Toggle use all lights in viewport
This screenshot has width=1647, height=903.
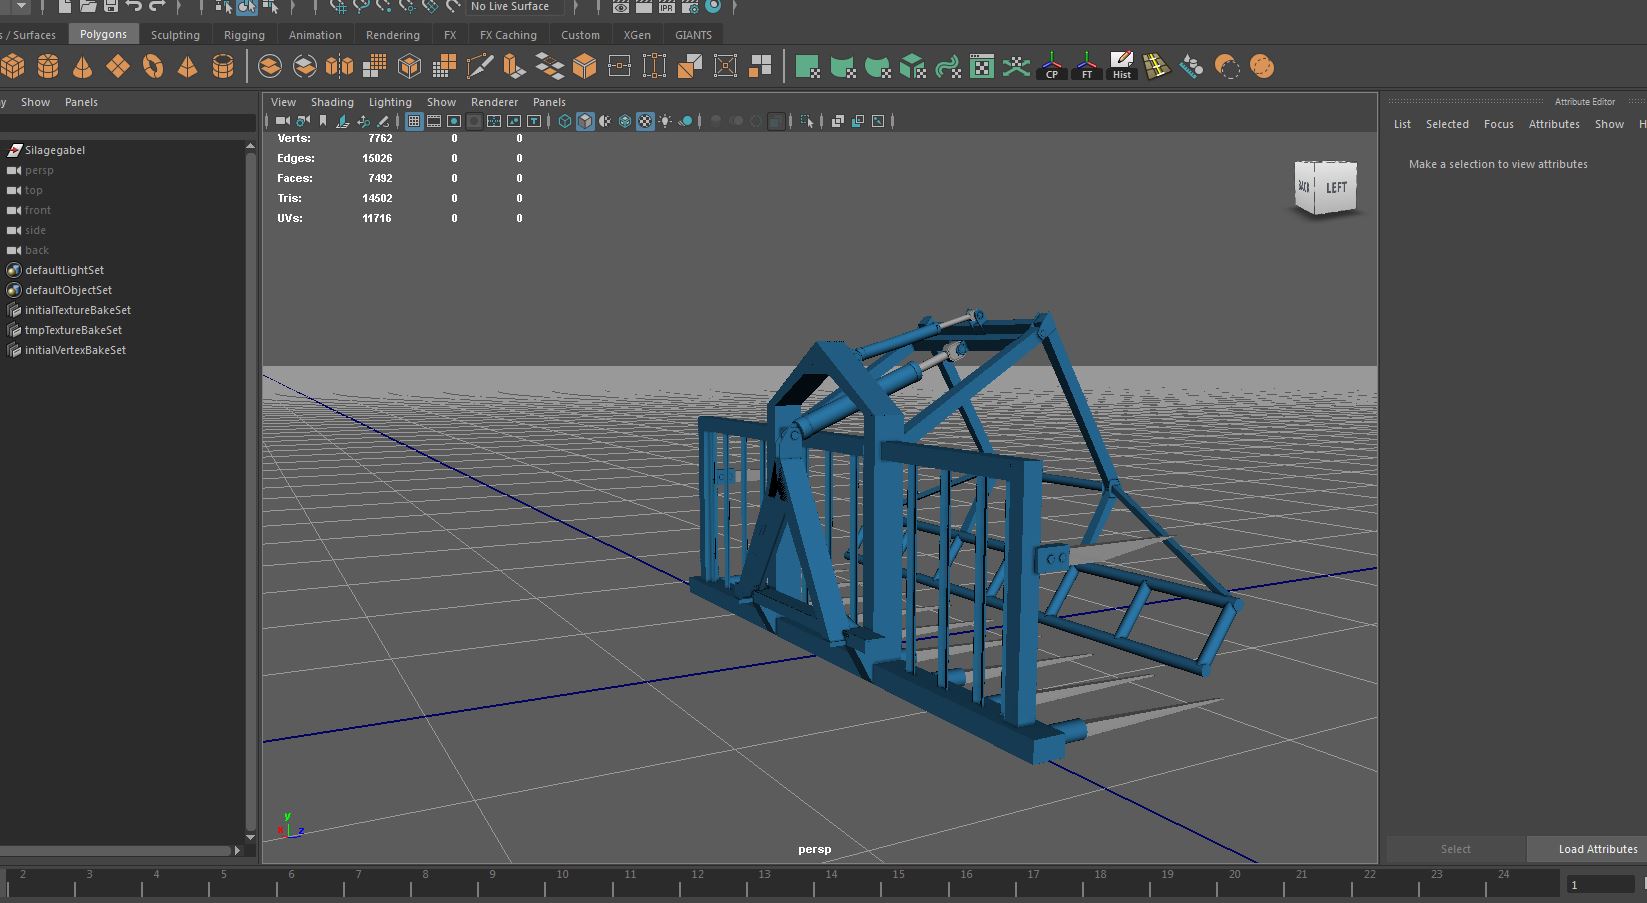point(665,121)
